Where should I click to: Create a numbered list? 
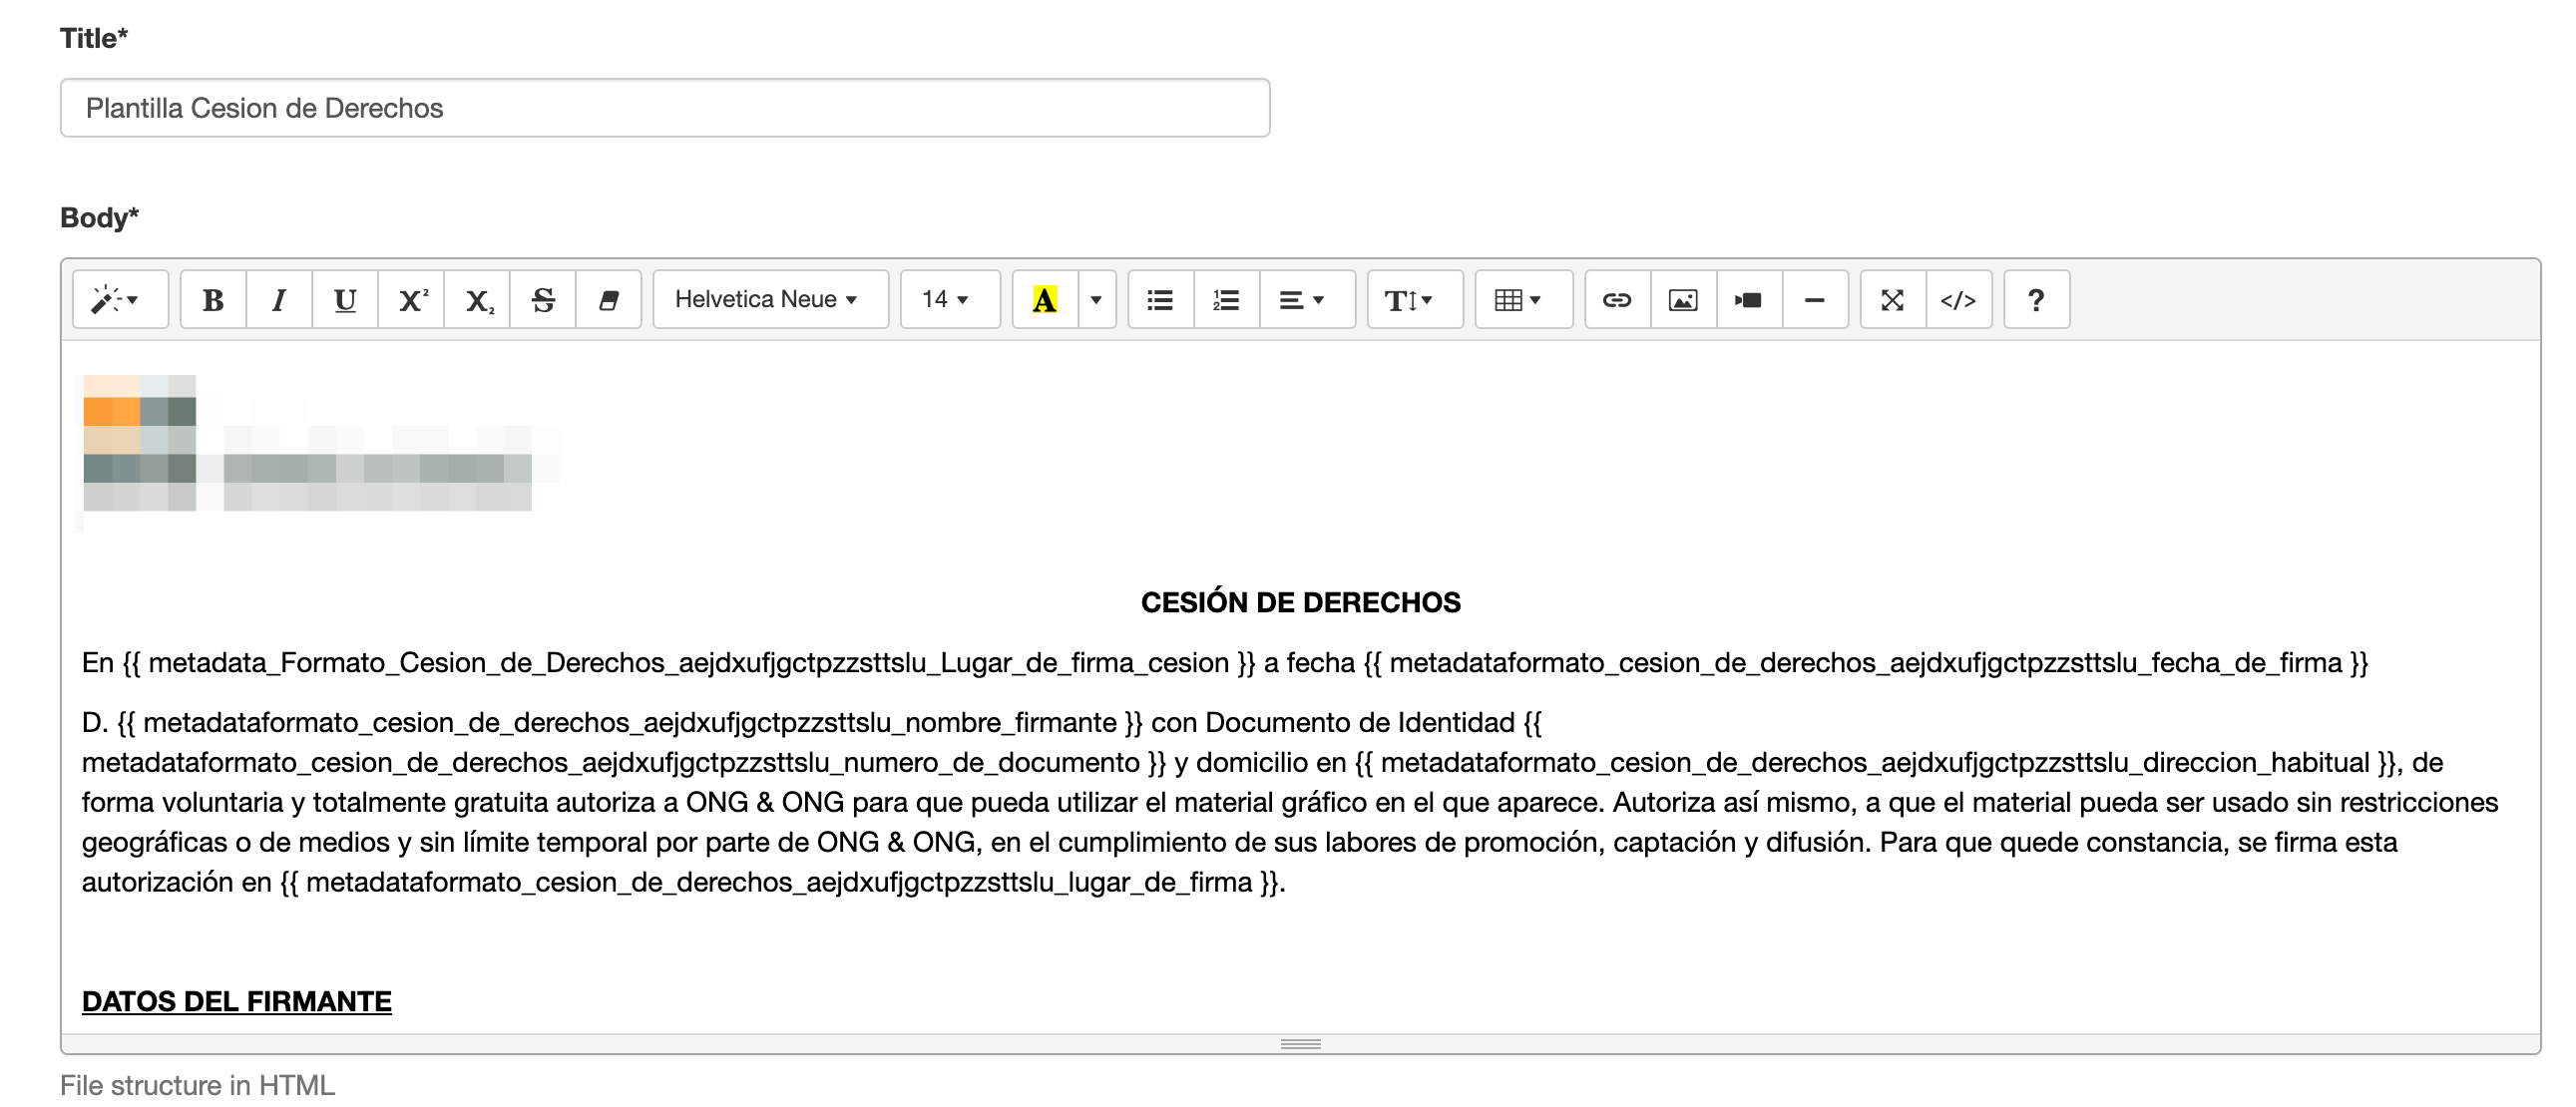(x=1225, y=299)
